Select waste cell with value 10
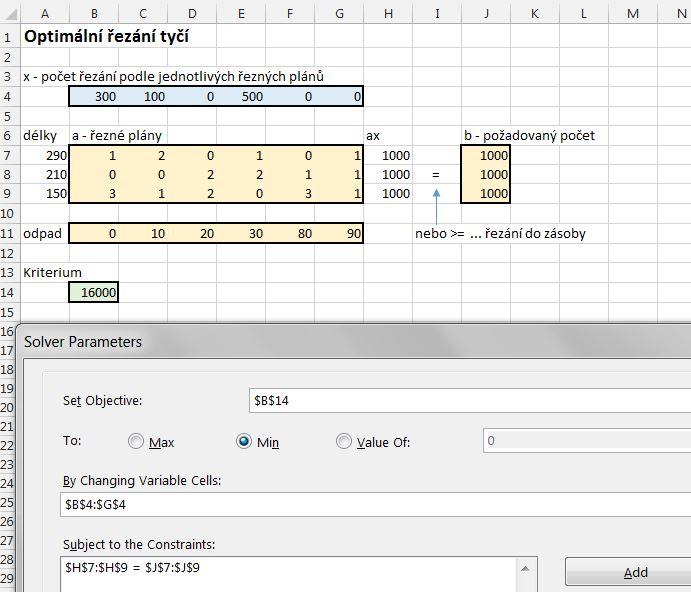 [x=143, y=233]
